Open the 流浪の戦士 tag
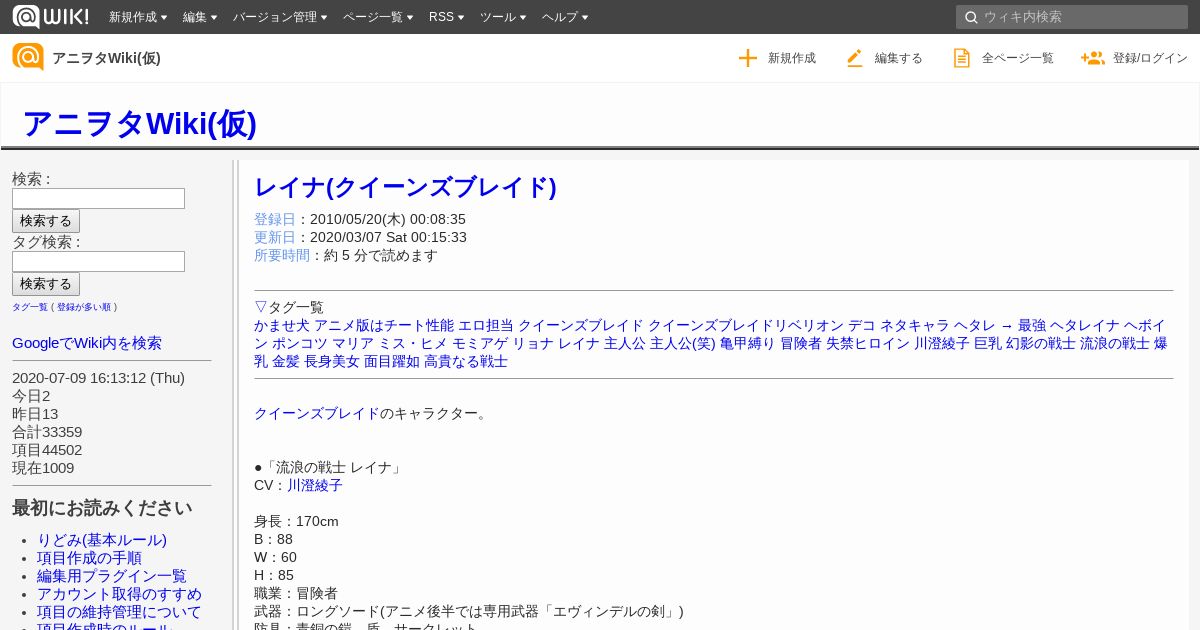Viewport: 1200px width, 630px height. click(1115, 343)
